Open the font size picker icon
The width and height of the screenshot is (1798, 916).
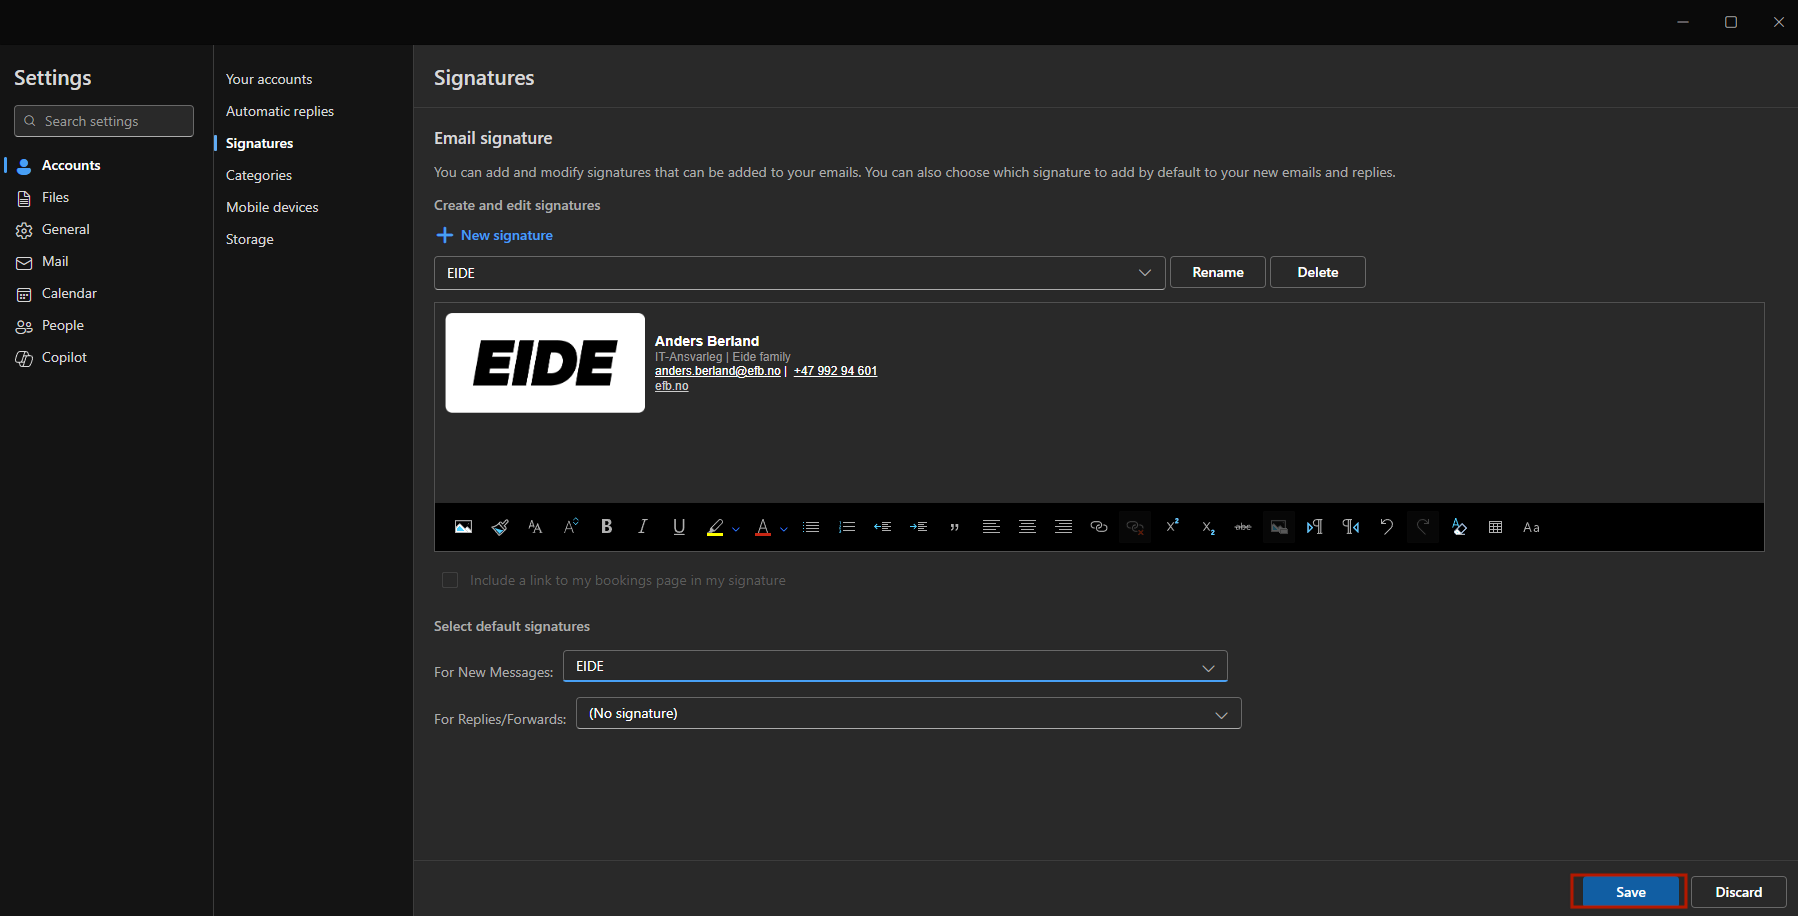coord(571,527)
